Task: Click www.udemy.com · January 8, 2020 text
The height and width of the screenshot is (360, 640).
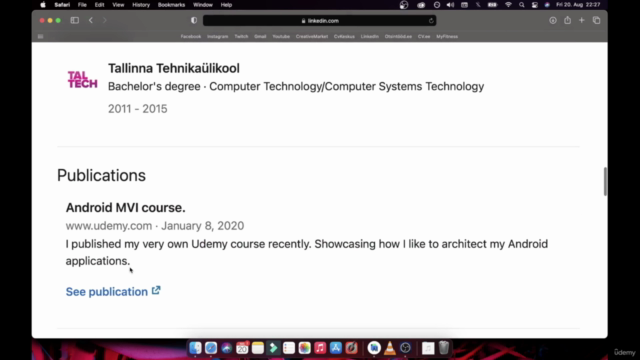Action: coord(155,226)
